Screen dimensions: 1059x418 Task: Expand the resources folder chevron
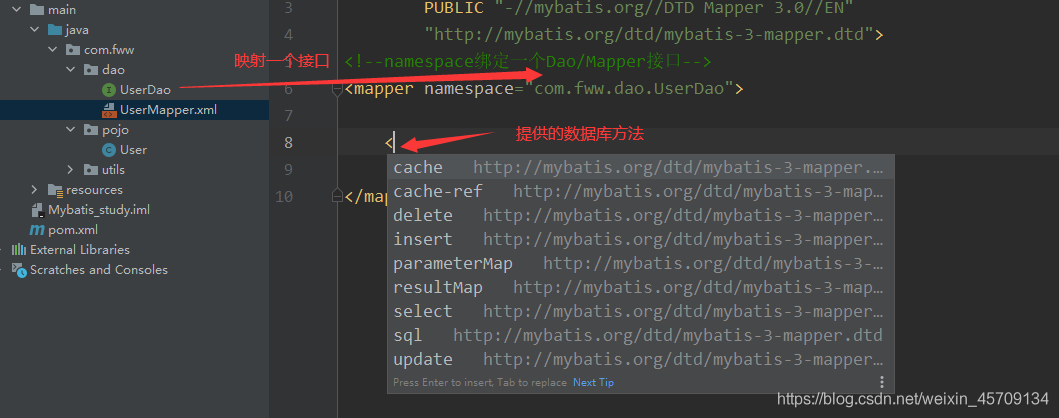[x=34, y=190]
